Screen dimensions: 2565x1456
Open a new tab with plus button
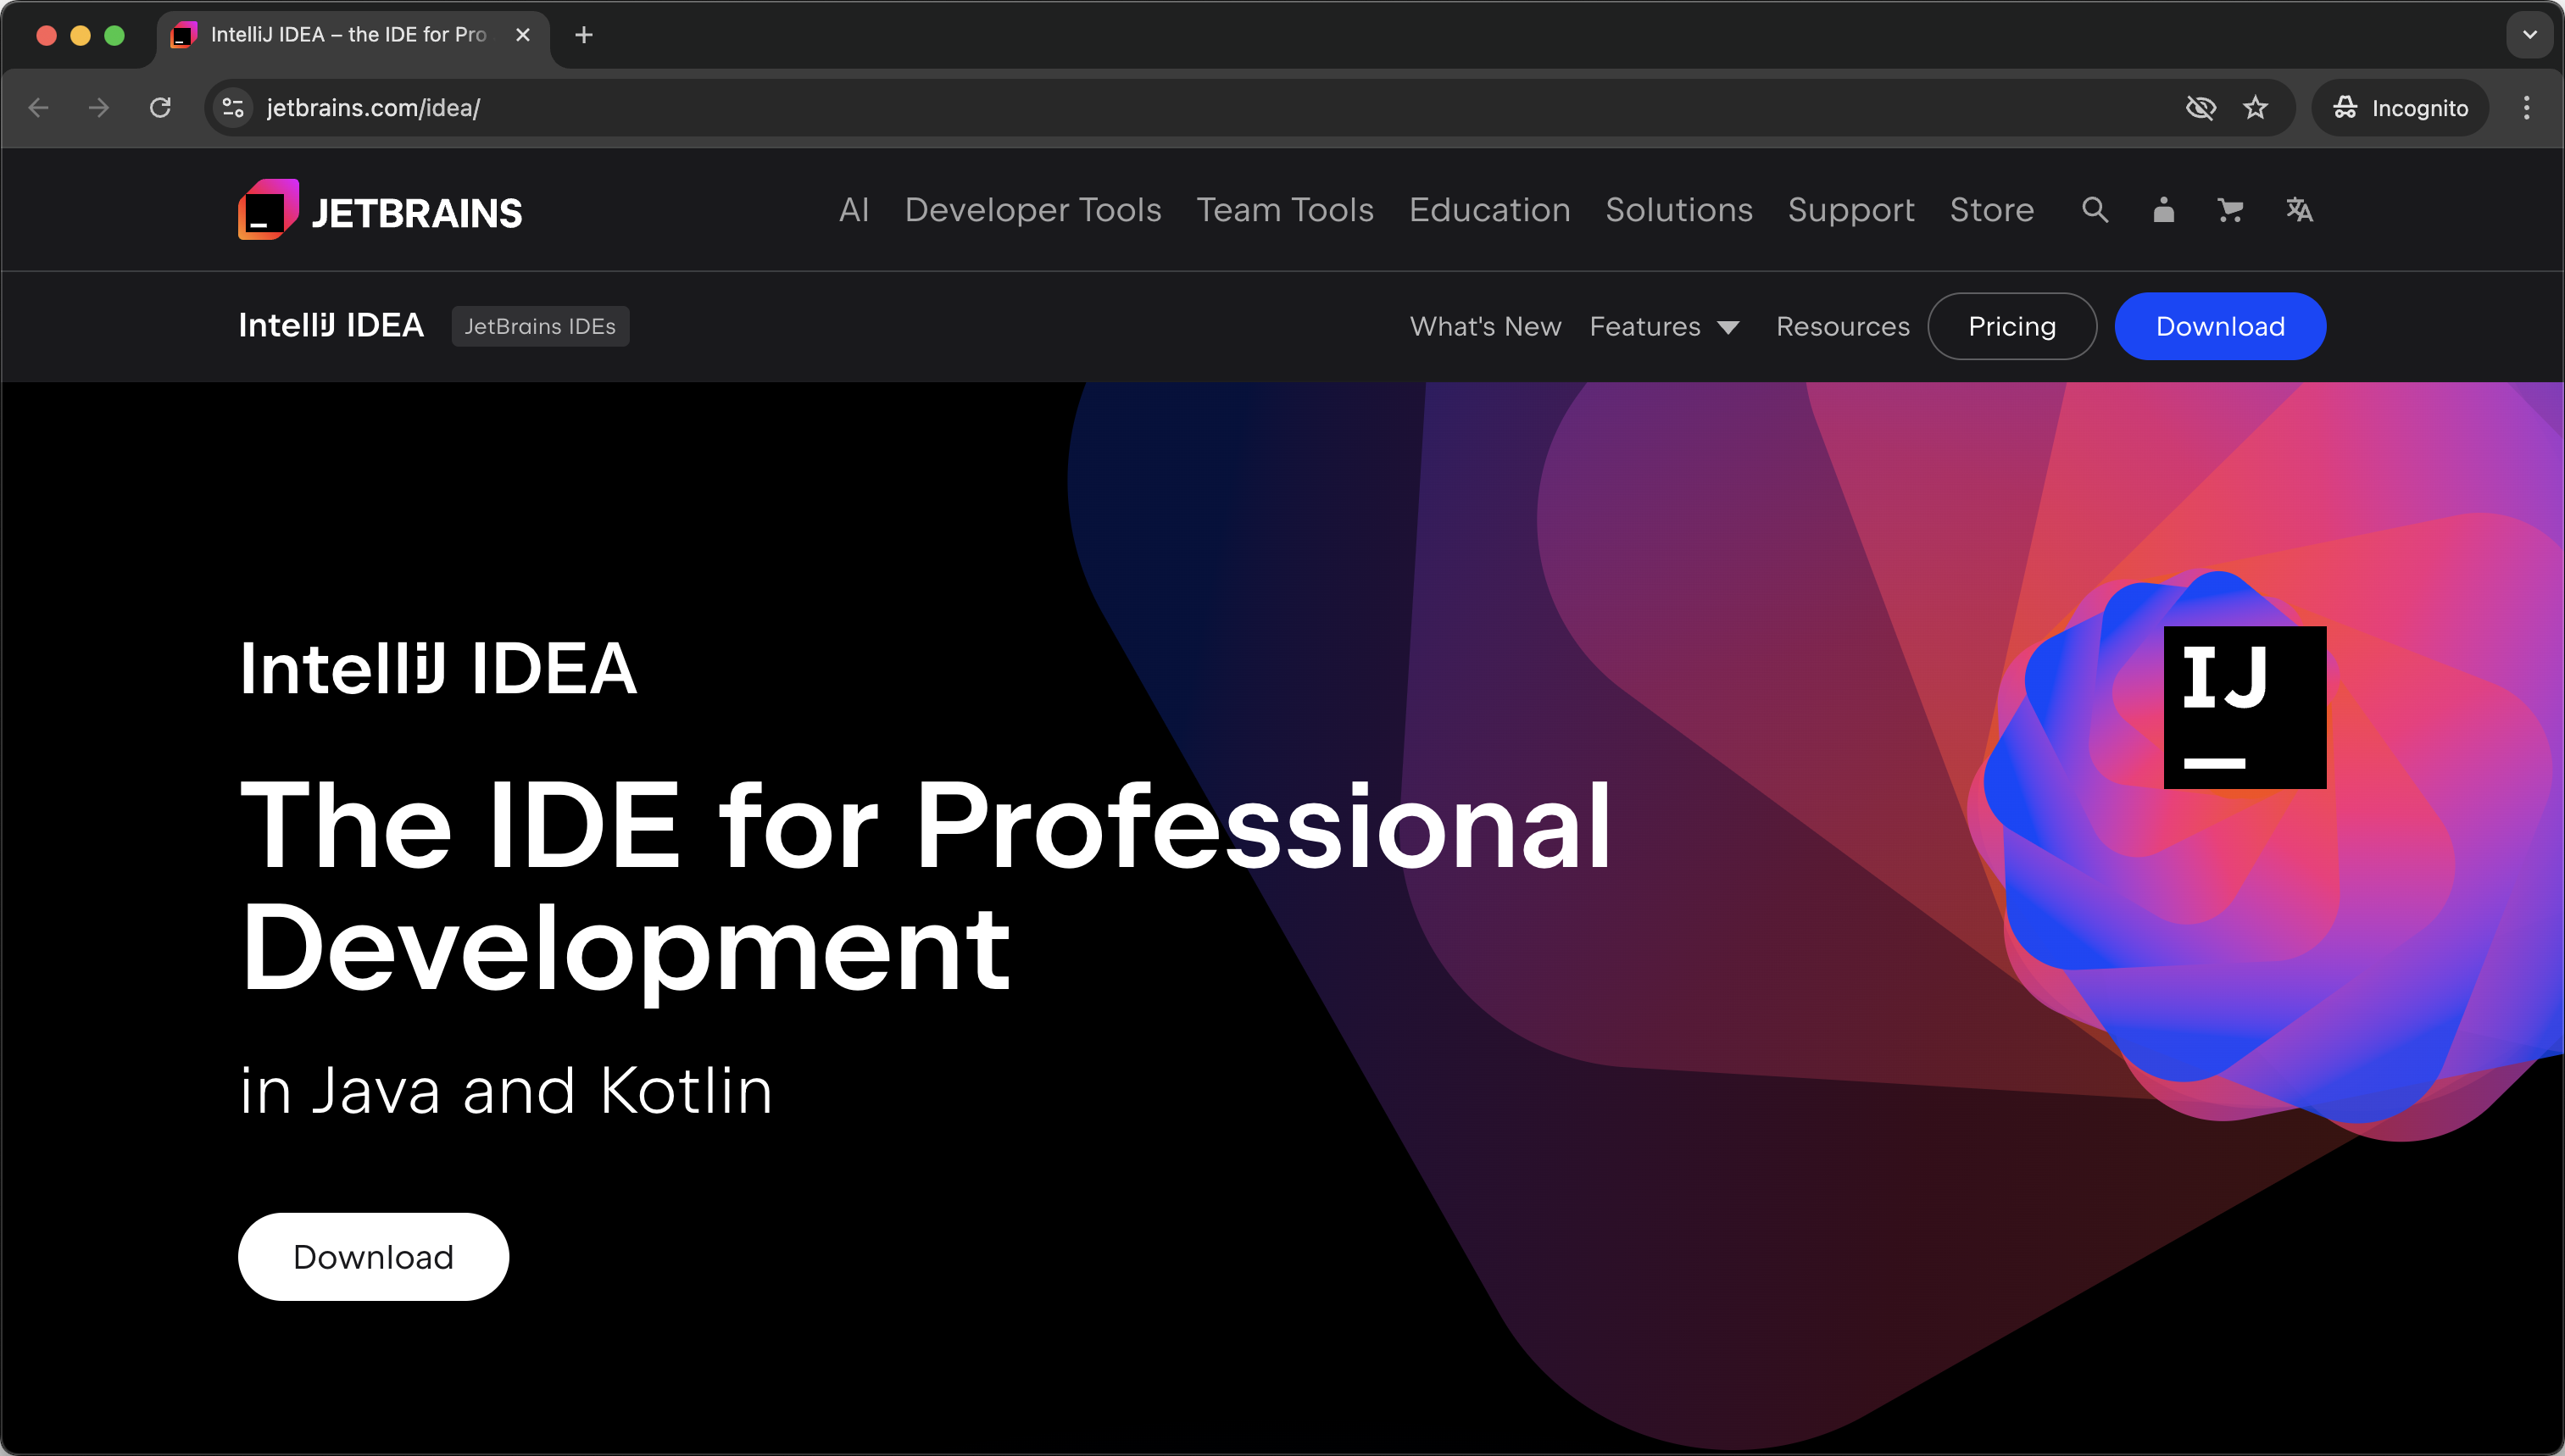(584, 35)
